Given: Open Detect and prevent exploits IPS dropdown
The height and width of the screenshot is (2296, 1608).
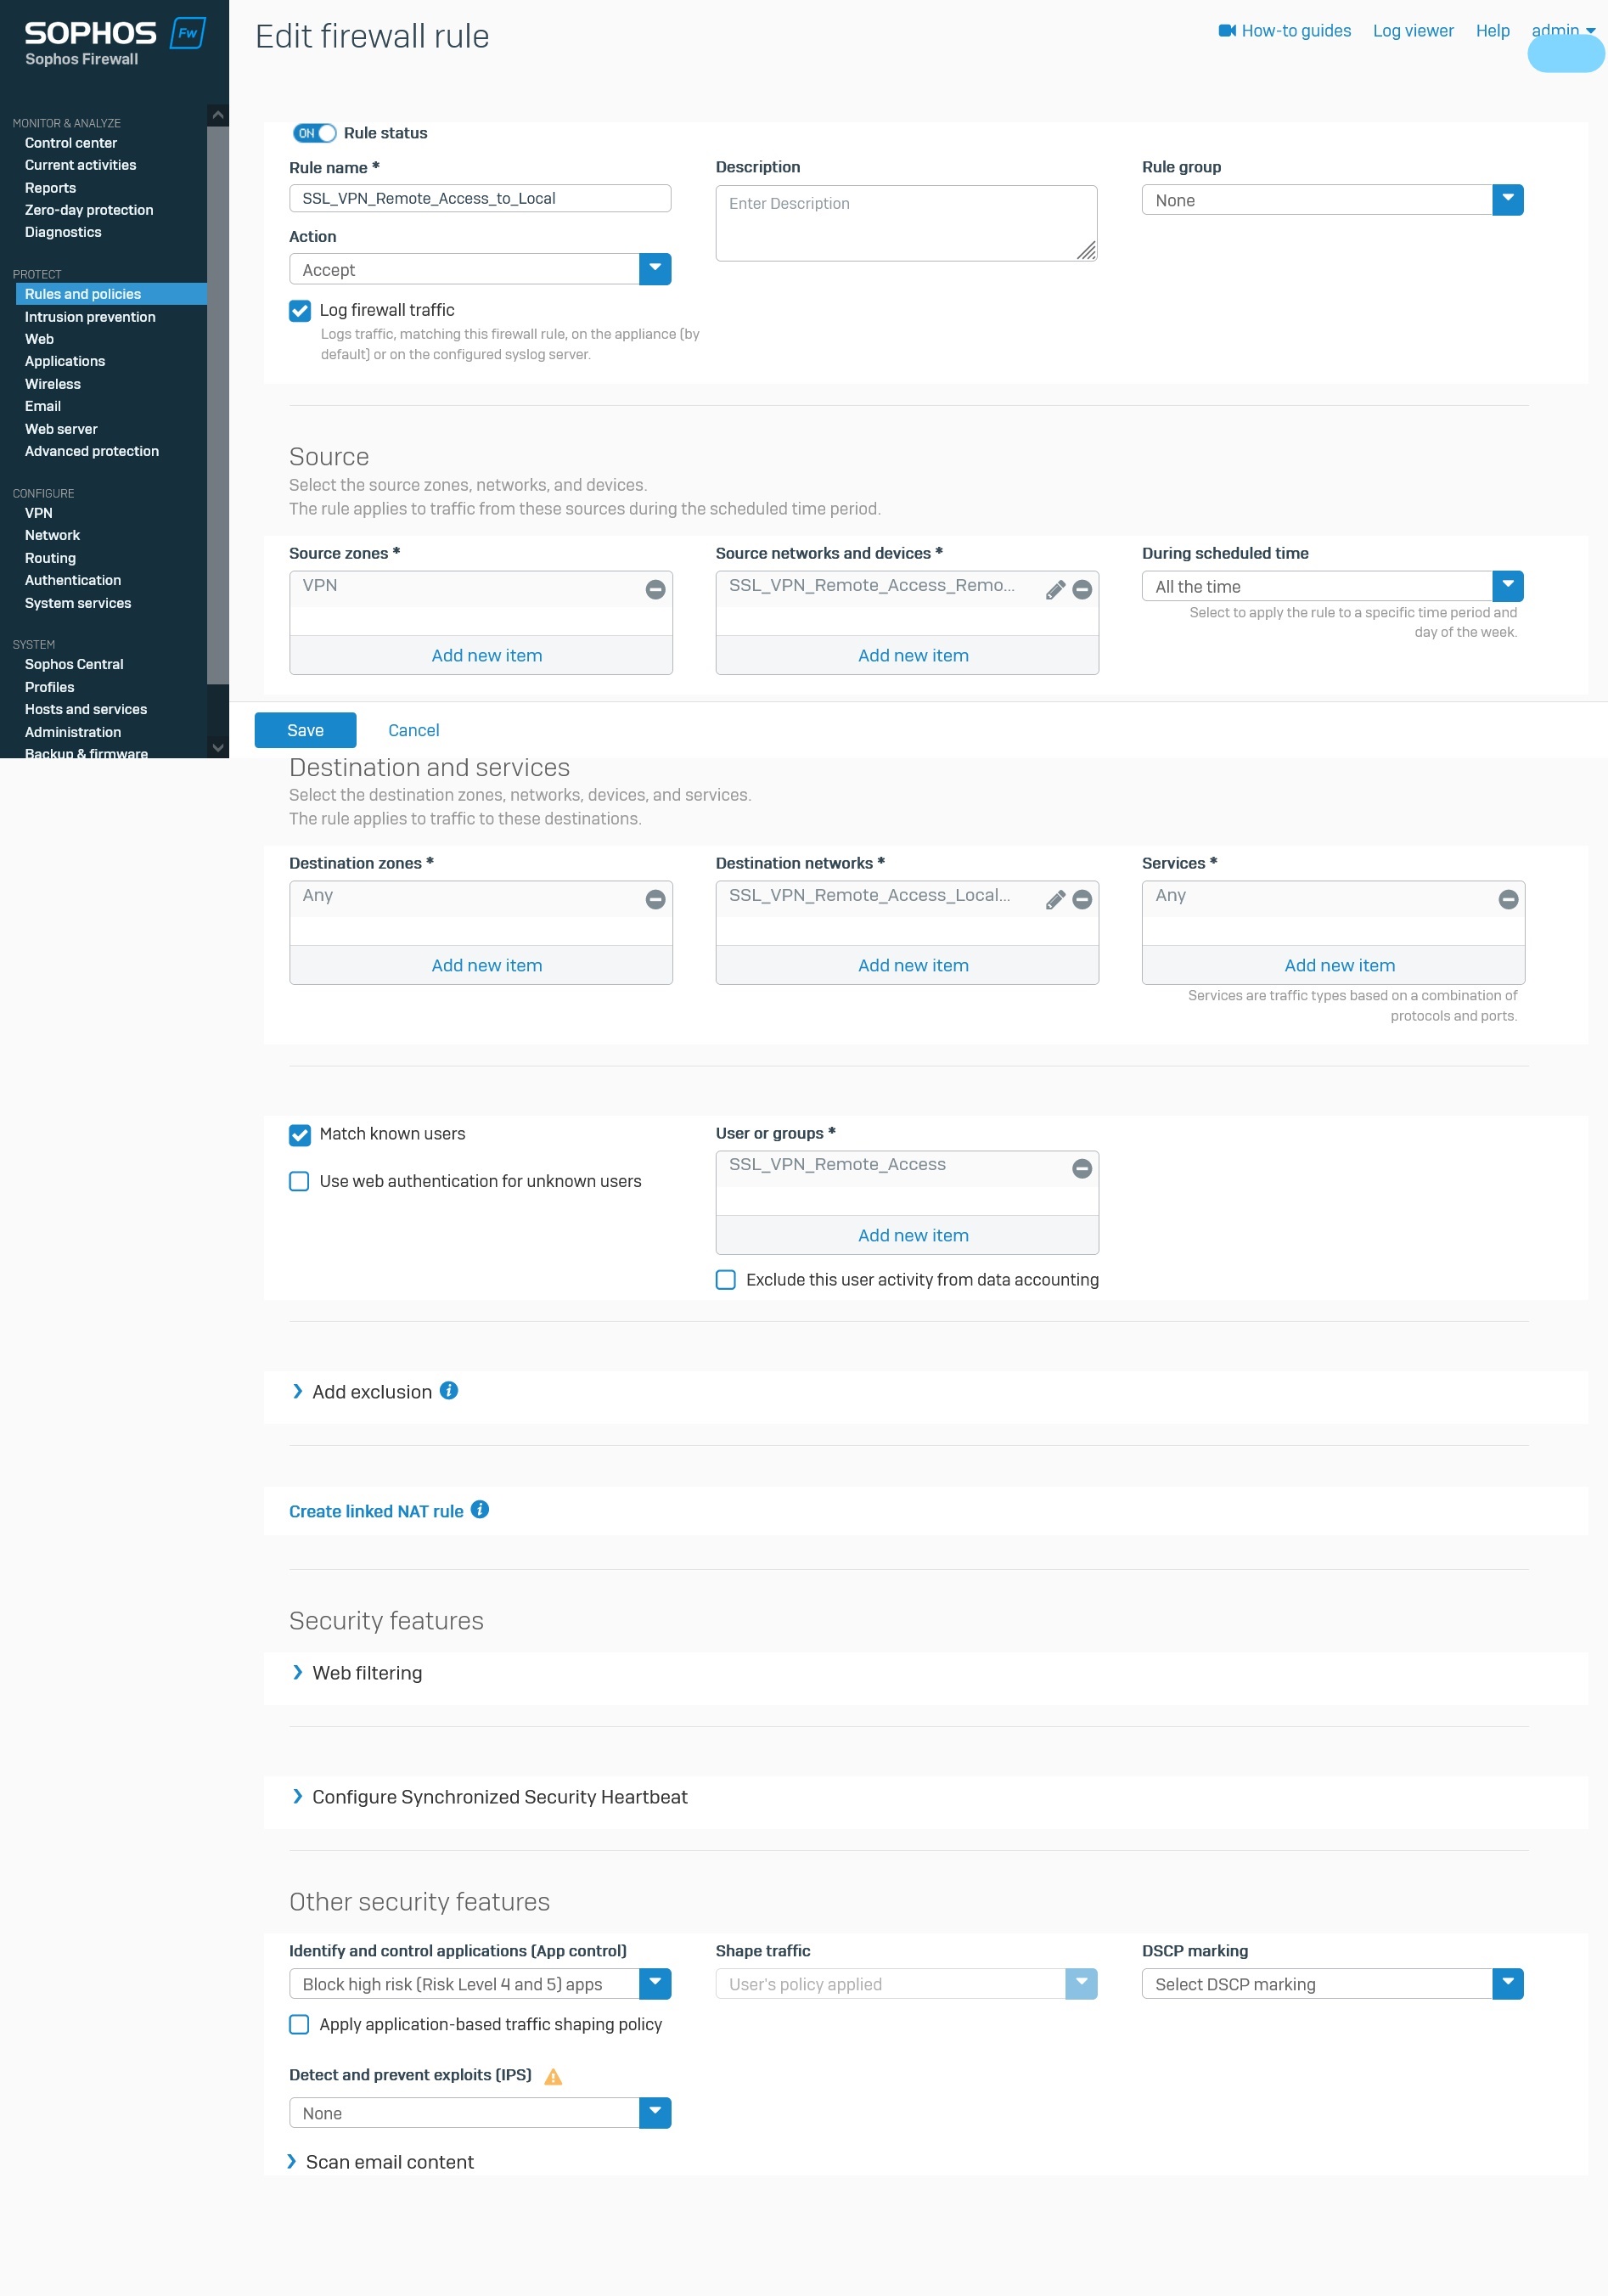Looking at the screenshot, I should tap(480, 2113).
